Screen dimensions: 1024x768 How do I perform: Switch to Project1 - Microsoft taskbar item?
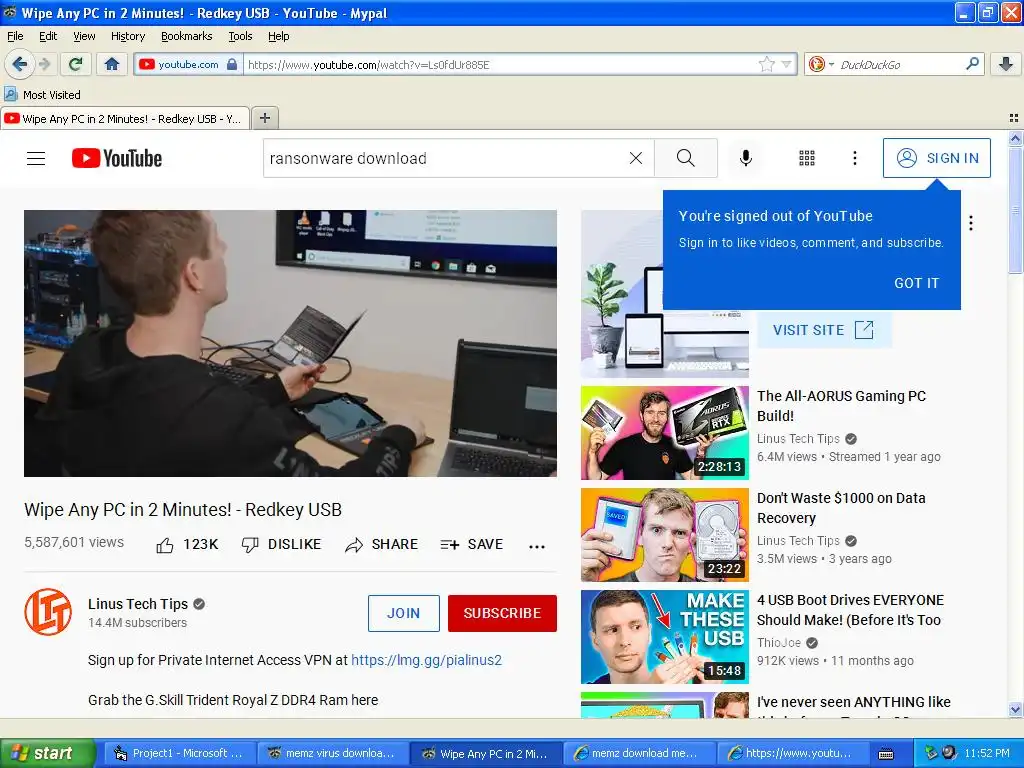(180, 753)
